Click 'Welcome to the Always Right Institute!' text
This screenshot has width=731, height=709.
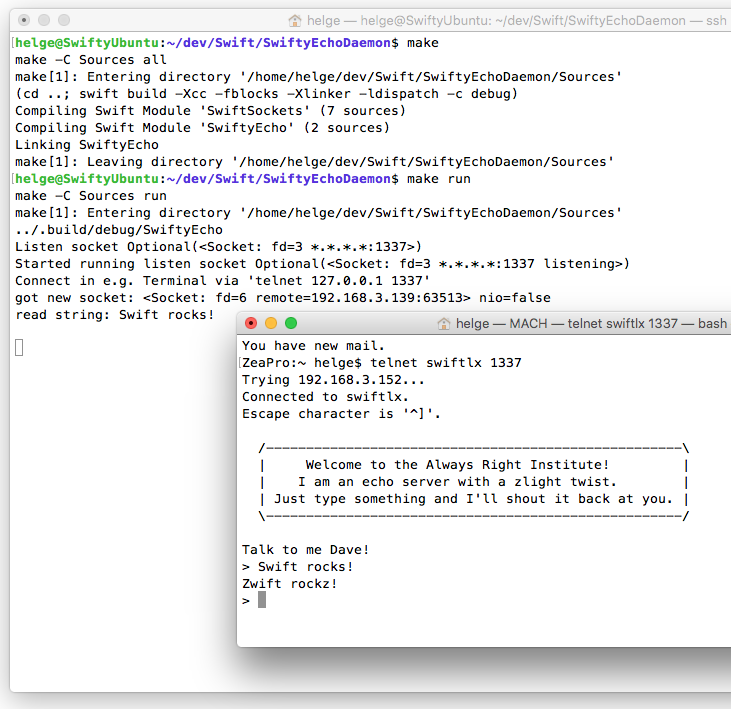[x=457, y=465]
